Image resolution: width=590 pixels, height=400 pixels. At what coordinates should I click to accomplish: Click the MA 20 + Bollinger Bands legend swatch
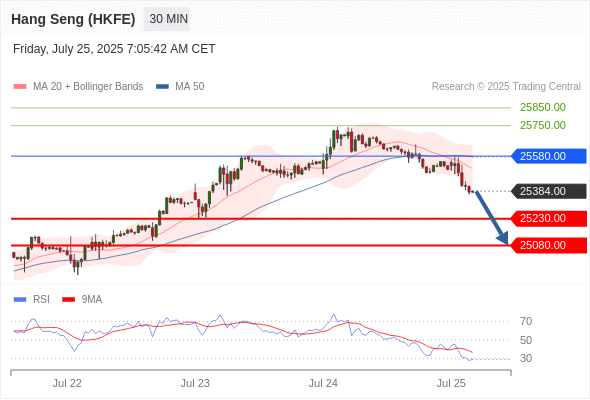tap(20, 87)
